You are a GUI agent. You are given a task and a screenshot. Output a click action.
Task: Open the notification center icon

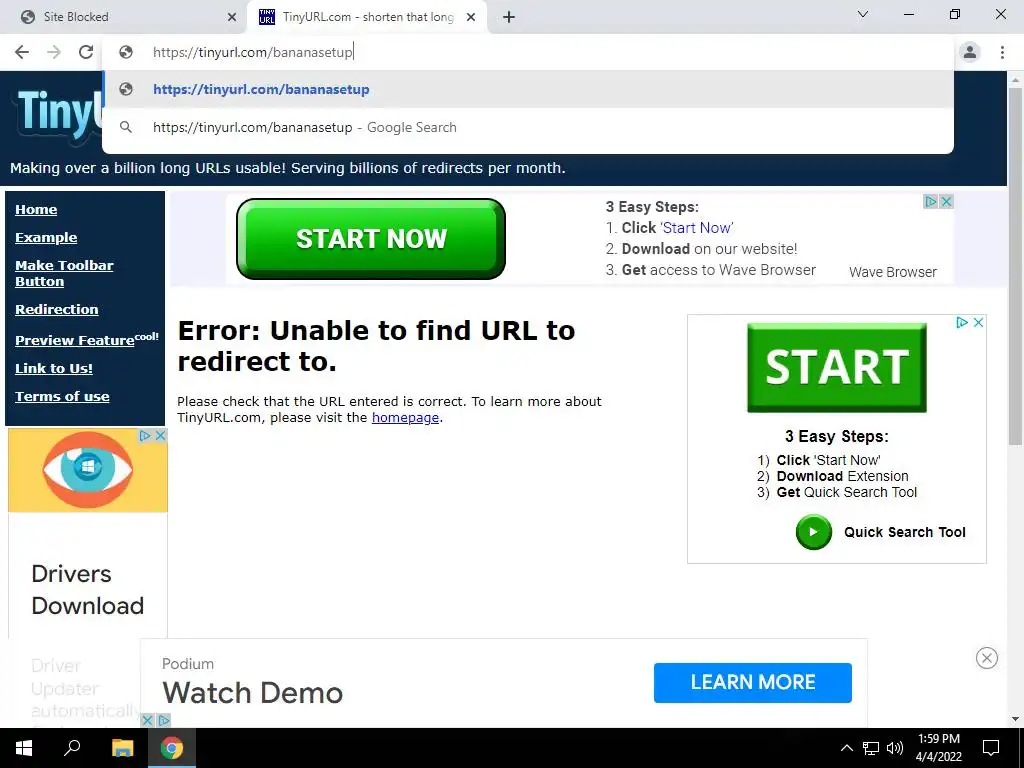point(991,748)
